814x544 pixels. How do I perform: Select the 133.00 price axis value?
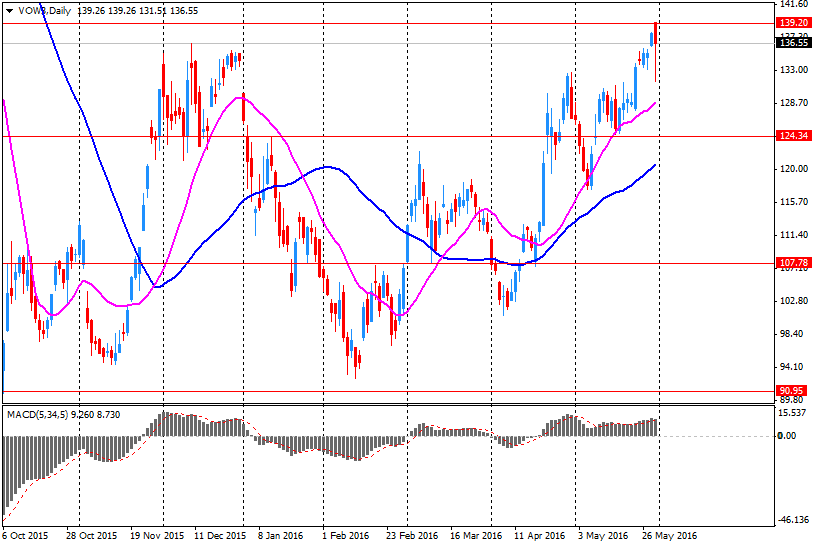click(794, 70)
